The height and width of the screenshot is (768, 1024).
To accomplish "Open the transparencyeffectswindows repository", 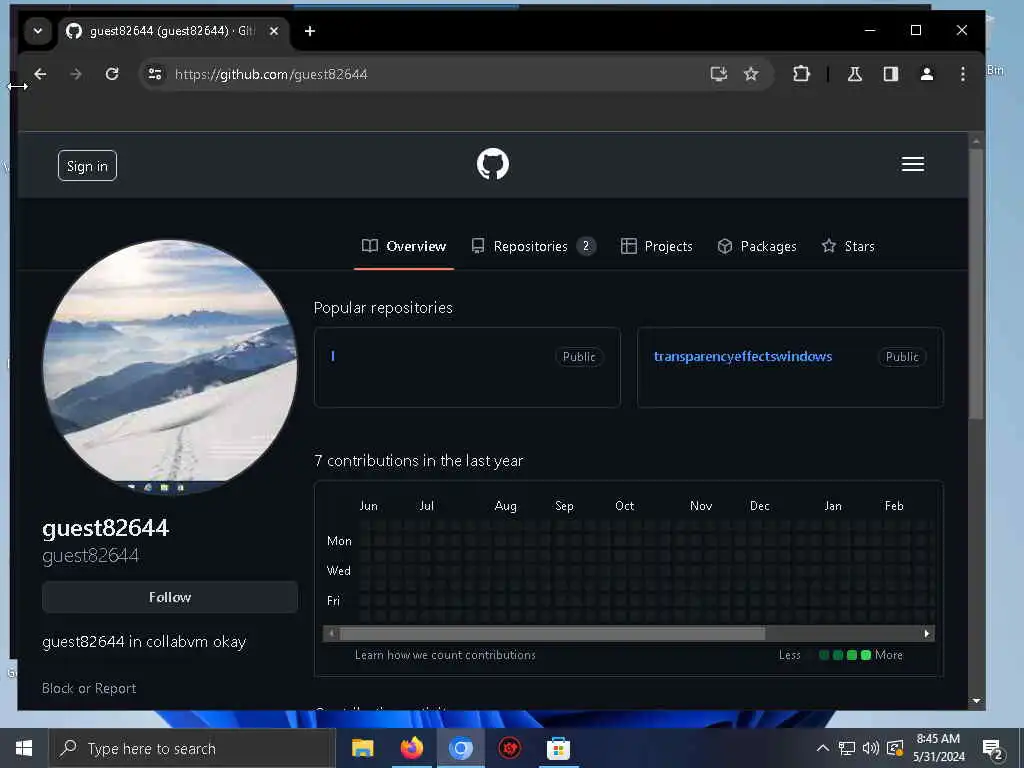I will point(743,357).
